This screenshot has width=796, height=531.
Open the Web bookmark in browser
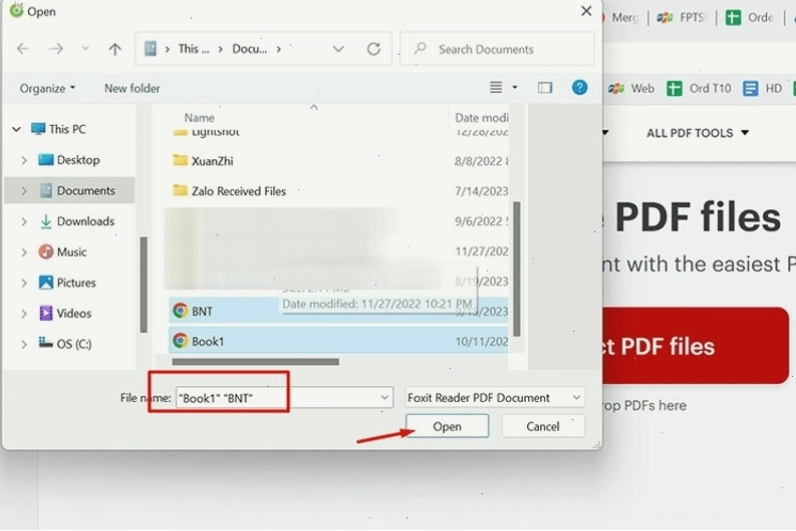pos(631,88)
